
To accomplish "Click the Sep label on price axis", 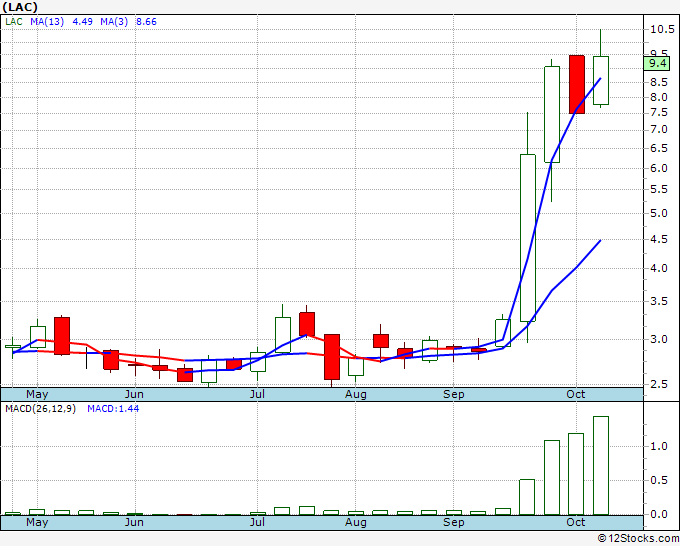I will (x=454, y=394).
